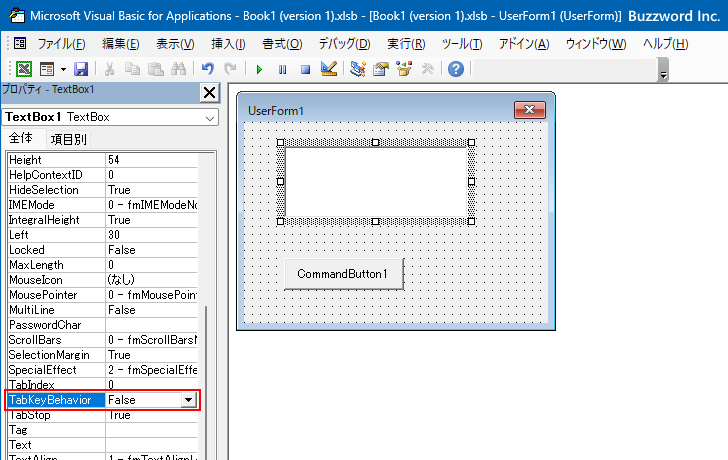The width and height of the screenshot is (728, 460).
Task: Select the MaxLength property
Action: coord(57,265)
